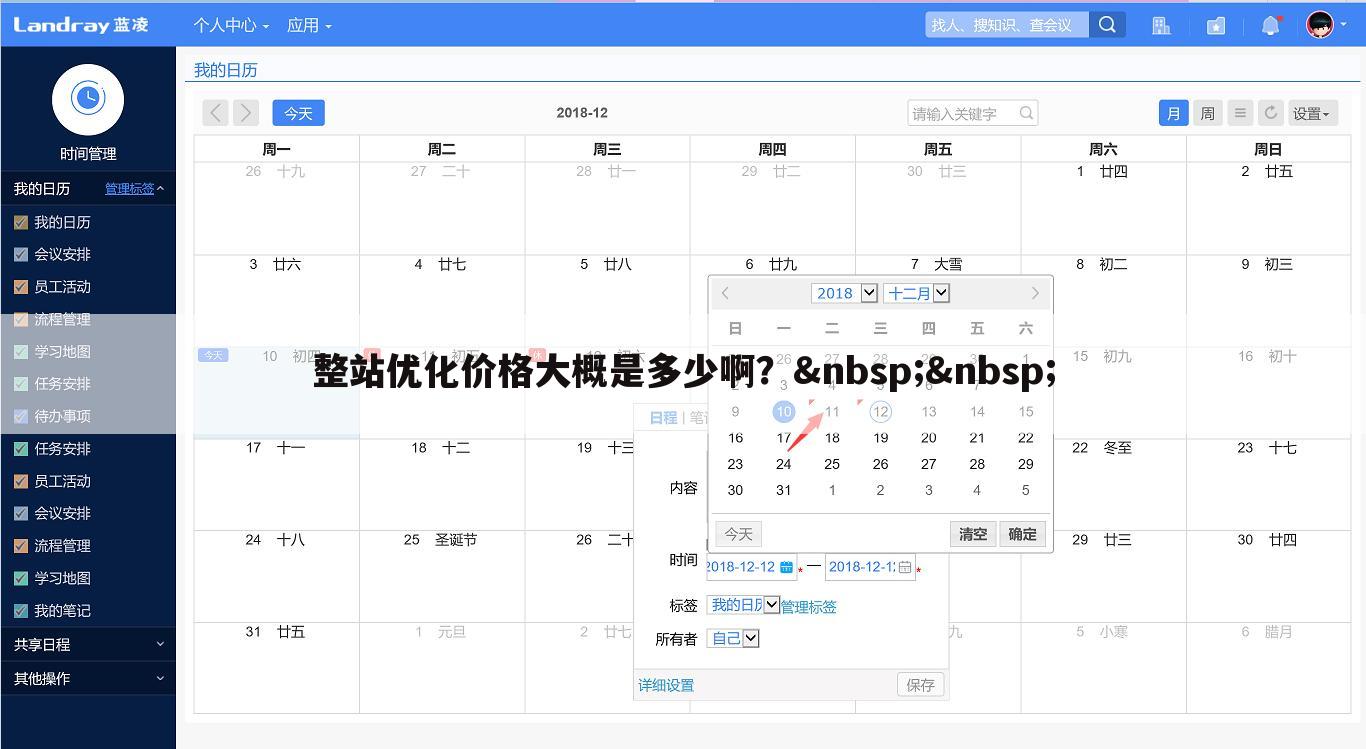Click calendar cell 31 廿五
Viewport: 1366px width, 749px height.
point(277,668)
